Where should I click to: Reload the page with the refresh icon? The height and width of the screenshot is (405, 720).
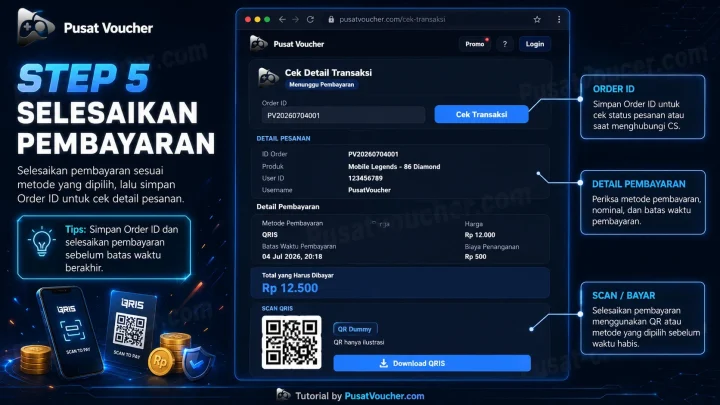point(310,19)
